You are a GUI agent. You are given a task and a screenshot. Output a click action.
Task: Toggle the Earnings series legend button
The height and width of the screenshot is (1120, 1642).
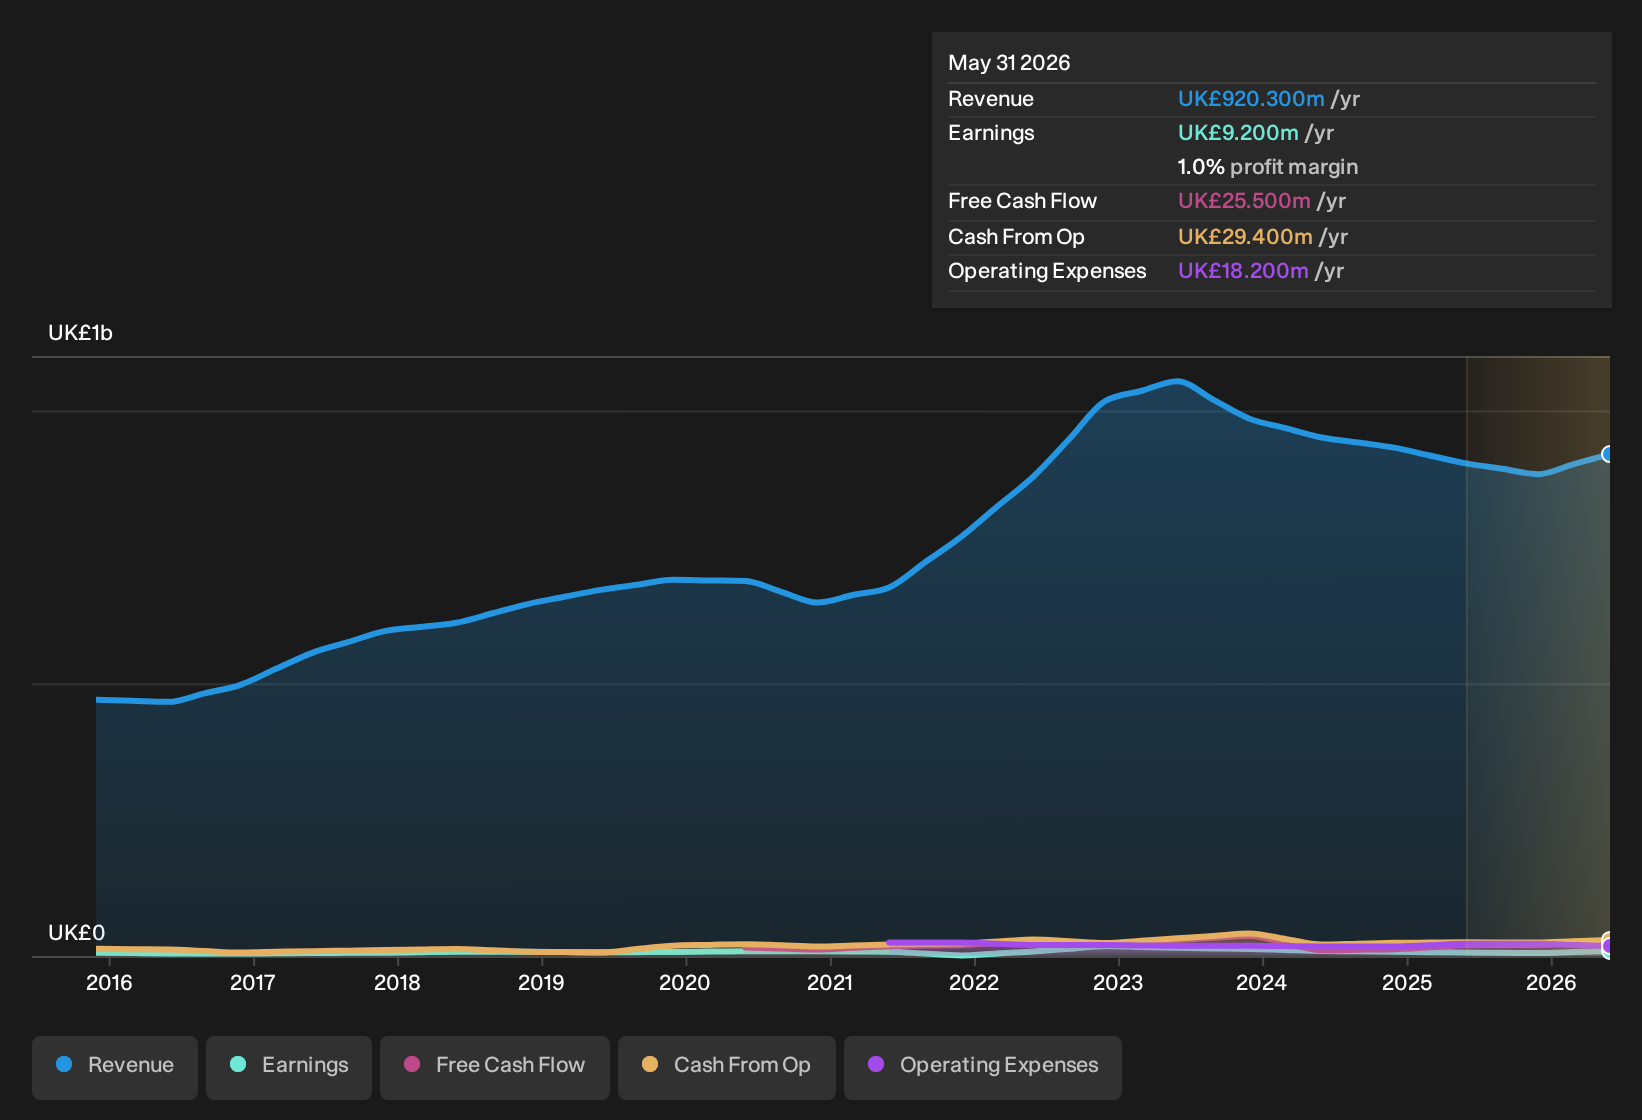point(289,1066)
